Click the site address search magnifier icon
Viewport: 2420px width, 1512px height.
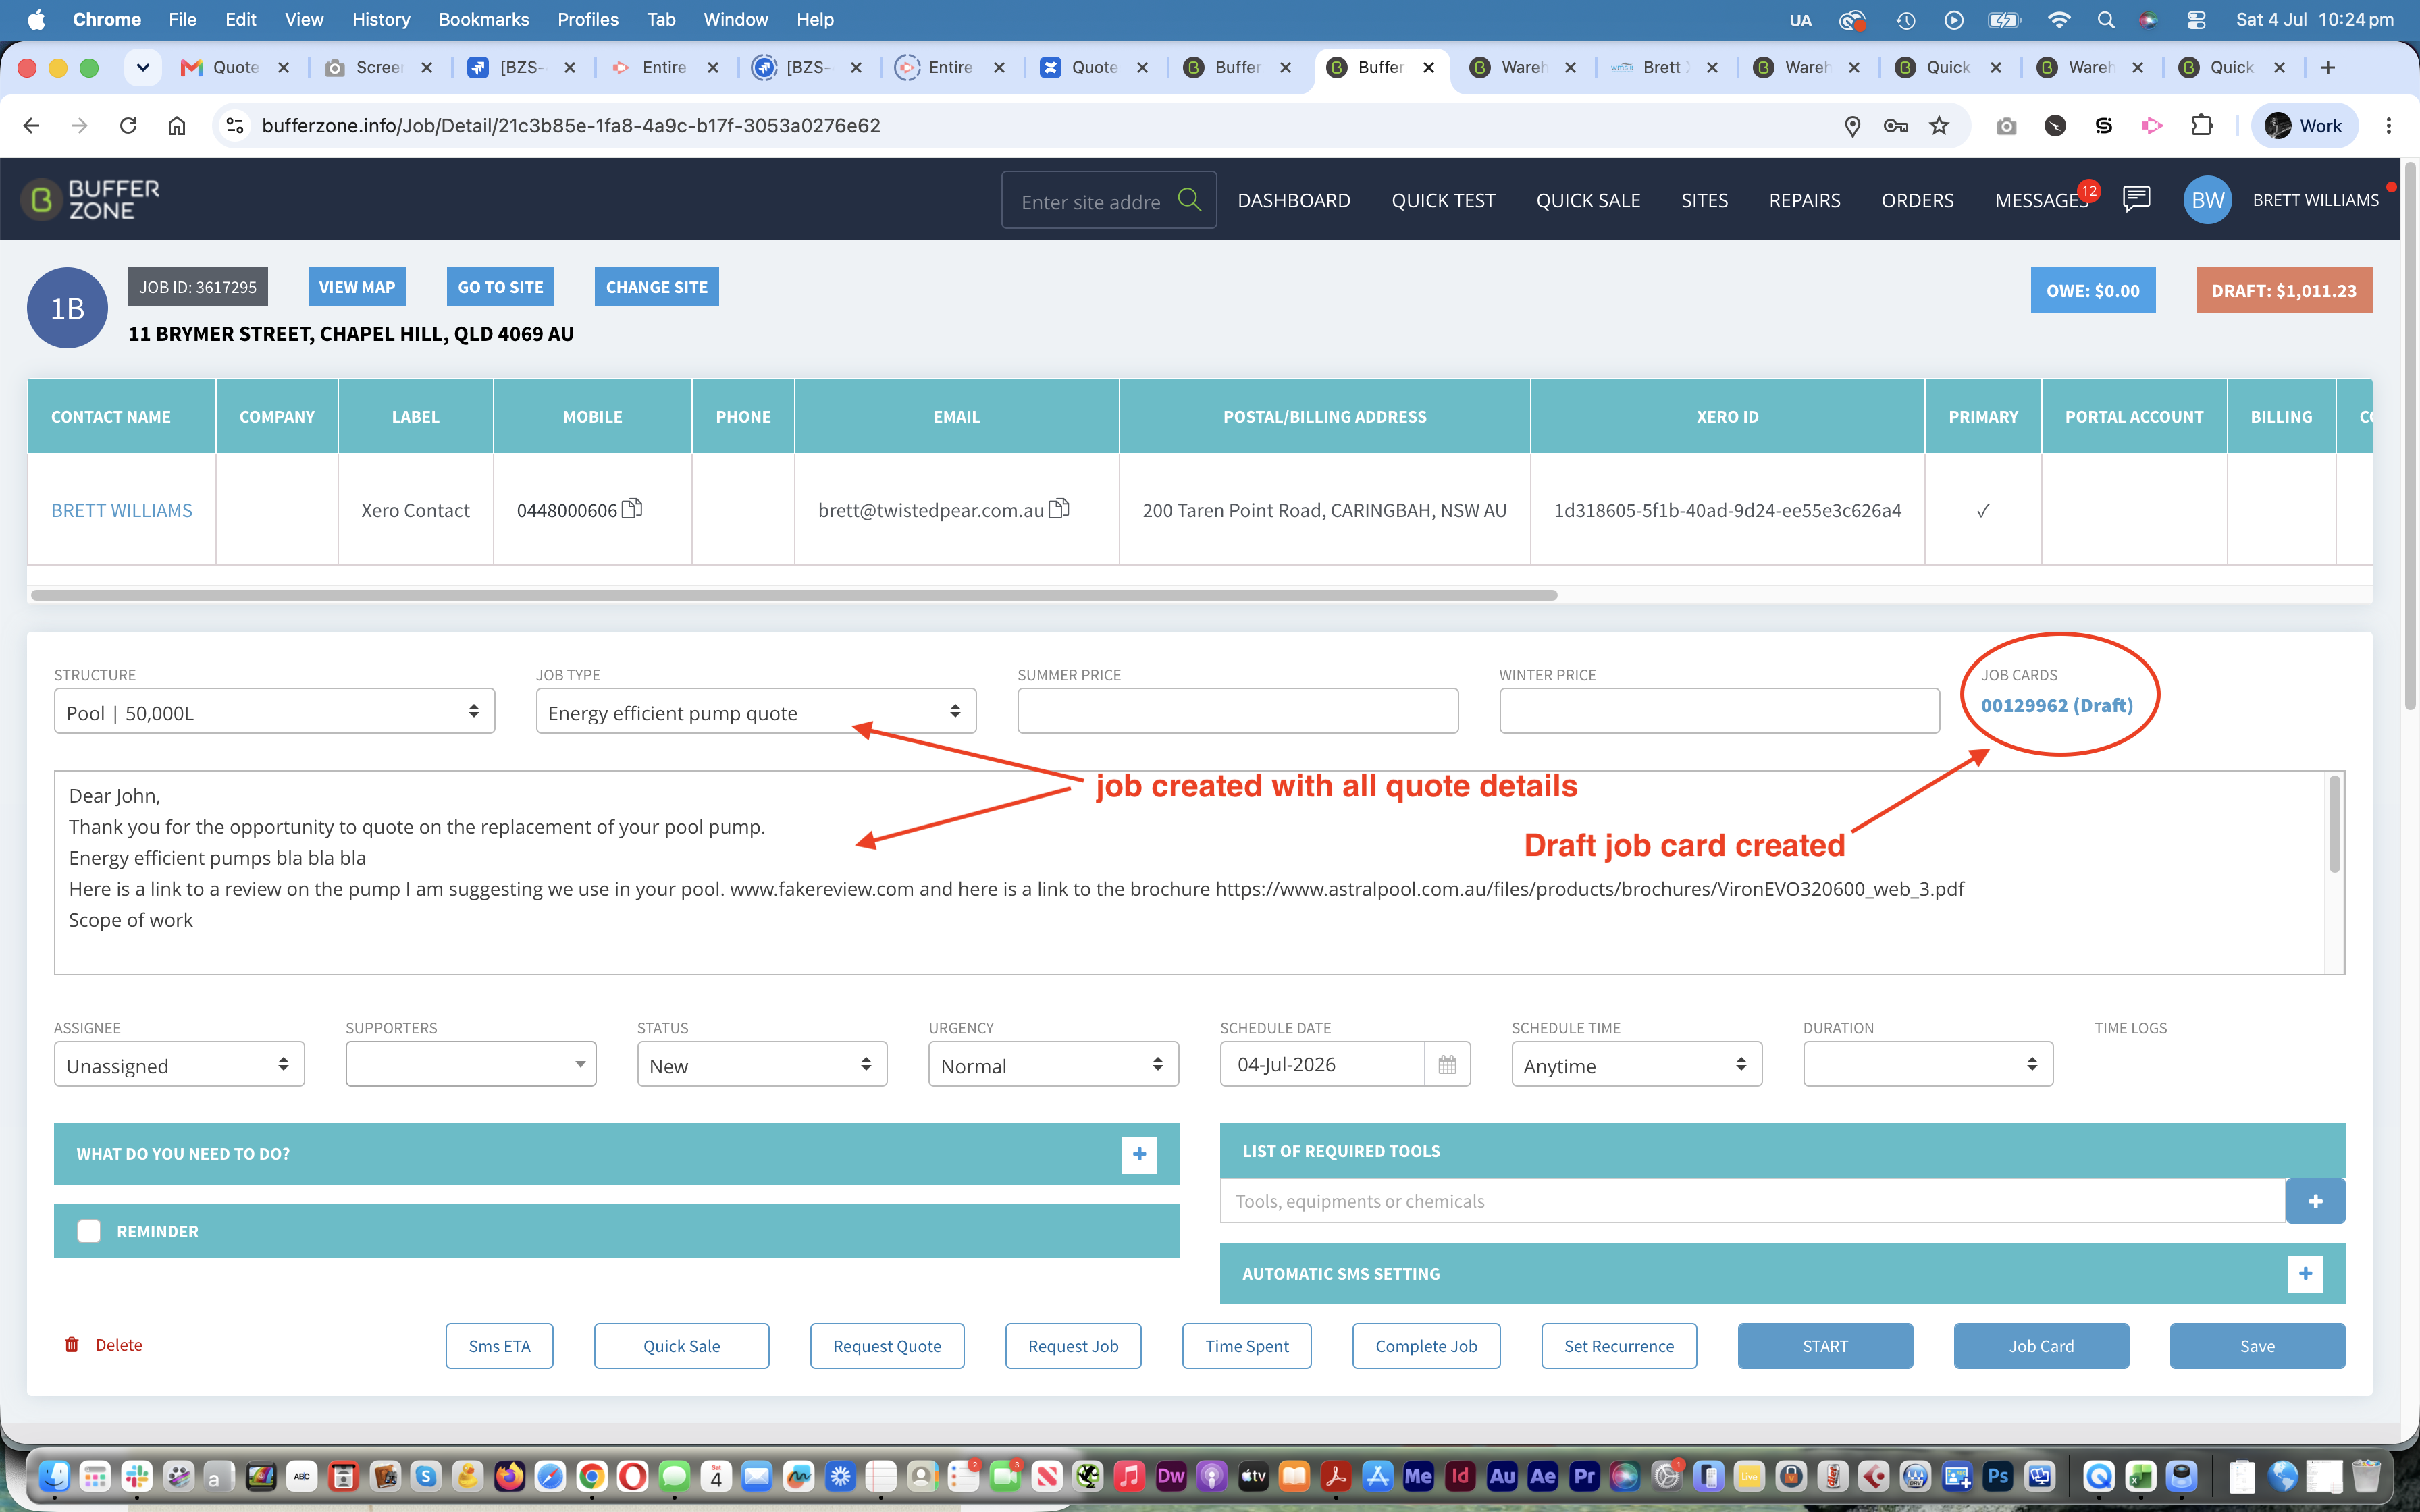point(1189,200)
